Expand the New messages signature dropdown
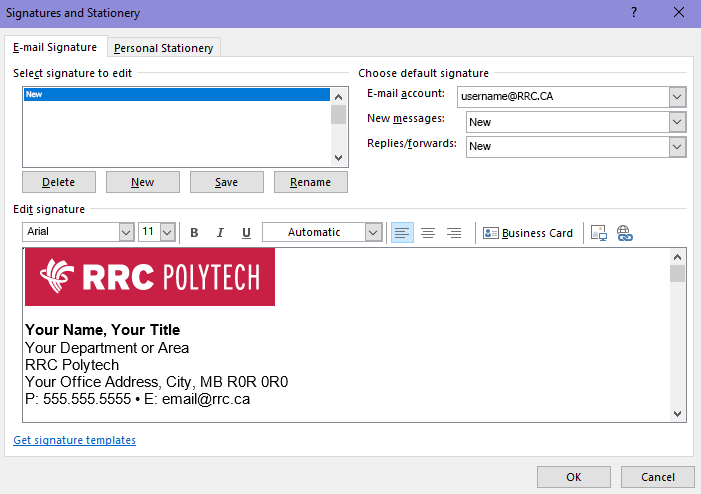Image resolution: width=701 pixels, height=494 pixels. click(x=677, y=122)
